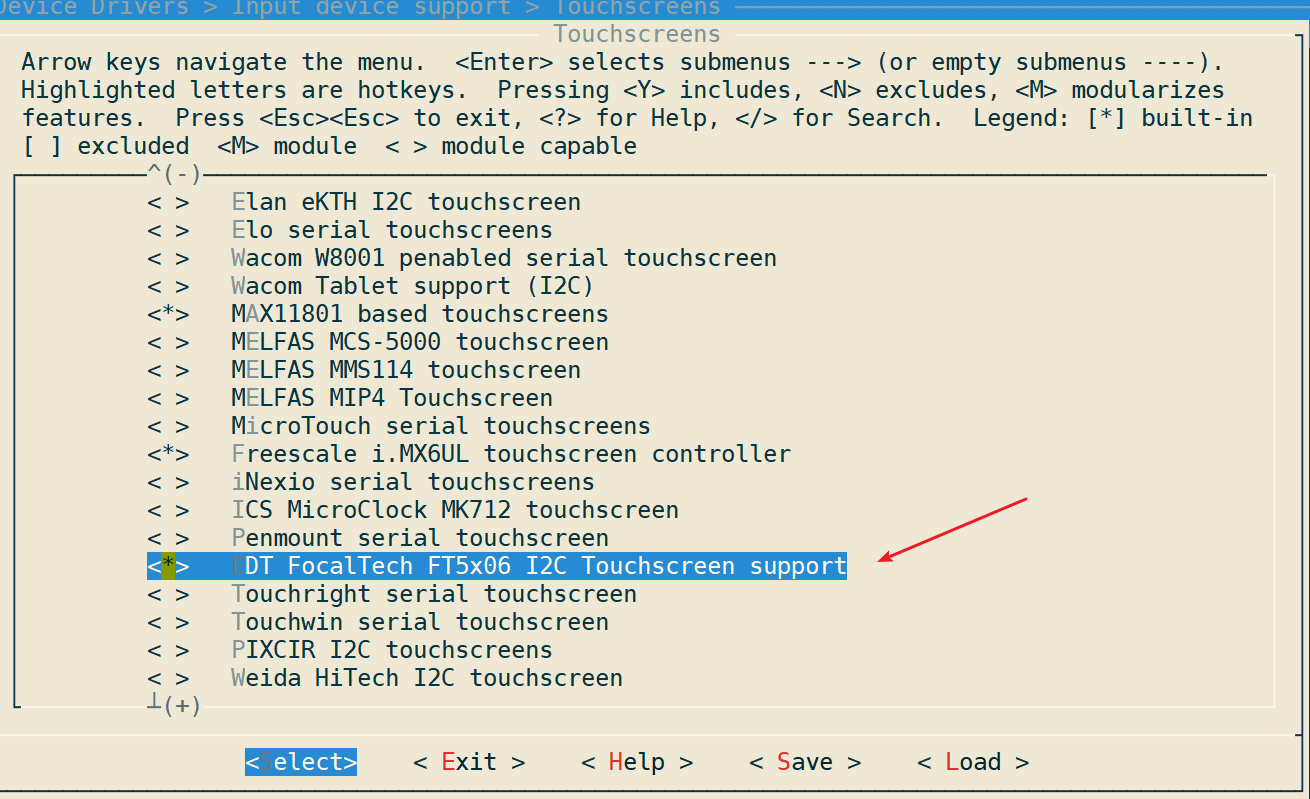Image resolution: width=1310 pixels, height=799 pixels.
Task: Enable Elan eKTH I2C touchscreen checkbox
Action: pos(168,202)
